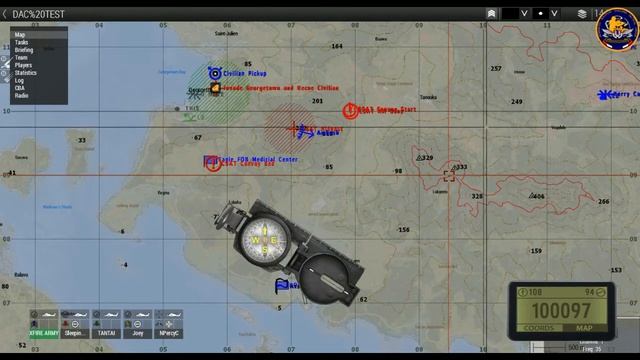This screenshot has height=360, width=640.
Task: Click the soldier role icon above XFIRE ARMY
Action: pyautogui.click(x=34, y=324)
